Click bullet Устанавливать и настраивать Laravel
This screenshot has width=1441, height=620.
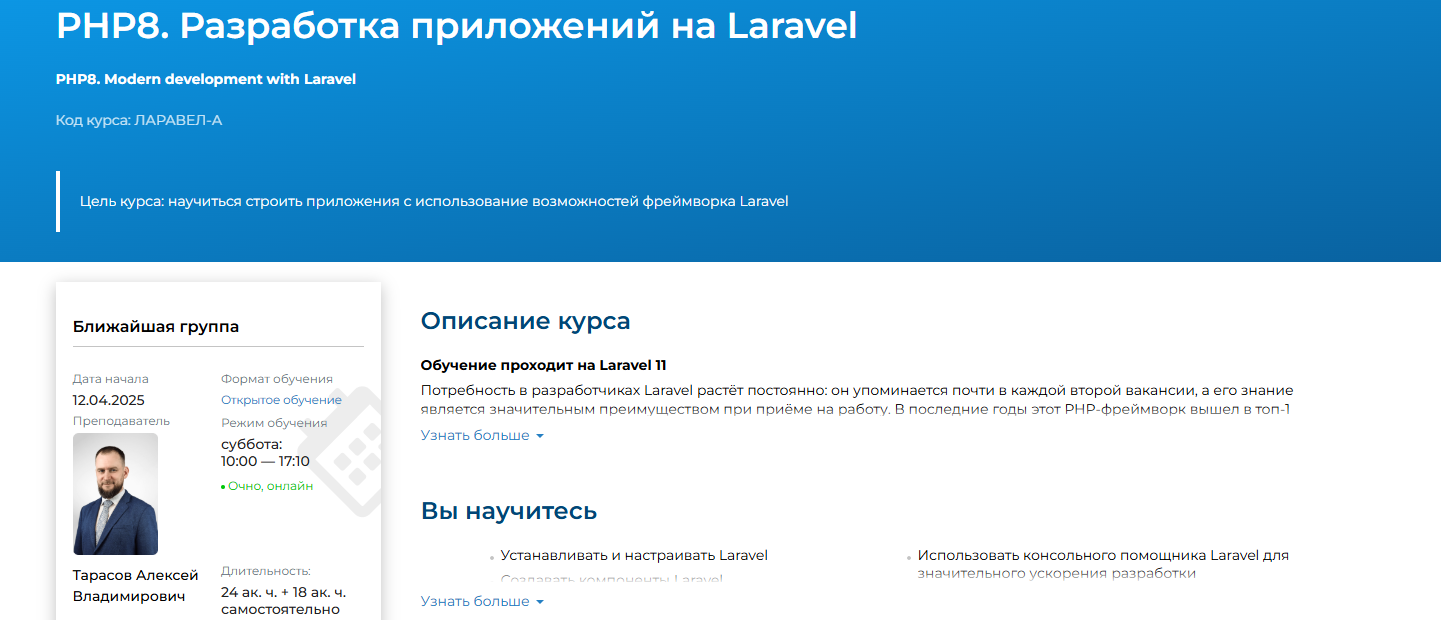(x=634, y=555)
